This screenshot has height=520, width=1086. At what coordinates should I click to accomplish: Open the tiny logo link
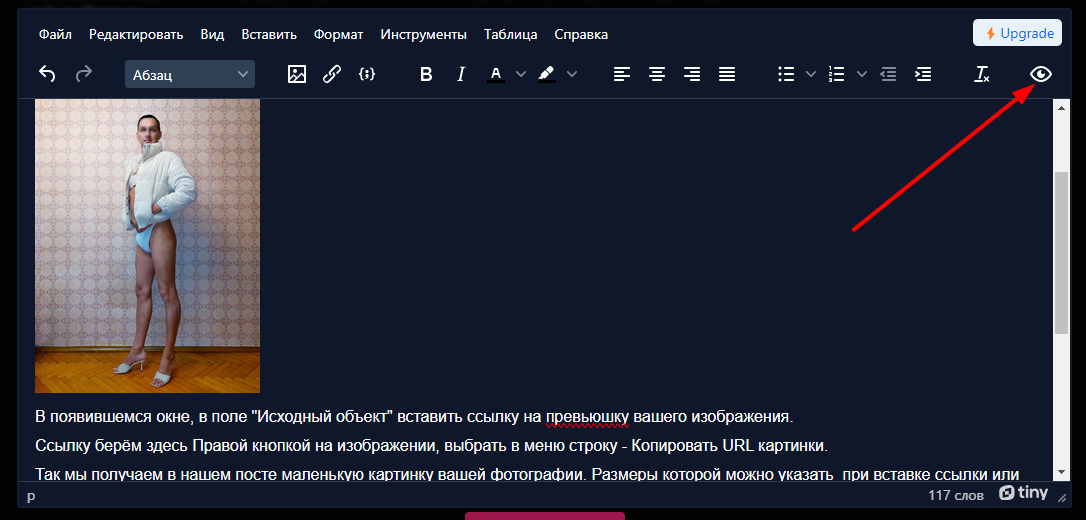[1022, 493]
